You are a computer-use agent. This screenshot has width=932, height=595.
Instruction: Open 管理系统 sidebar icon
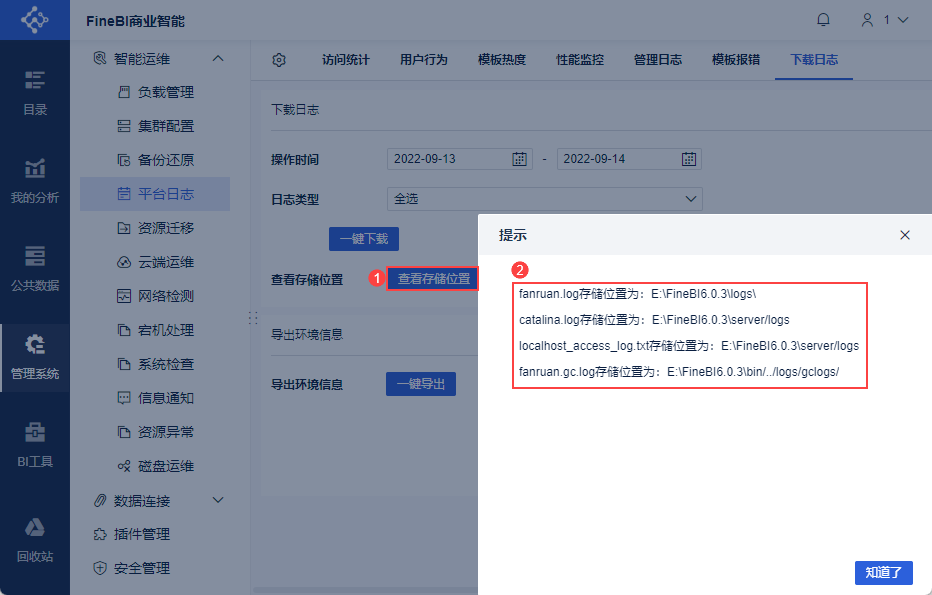34,357
